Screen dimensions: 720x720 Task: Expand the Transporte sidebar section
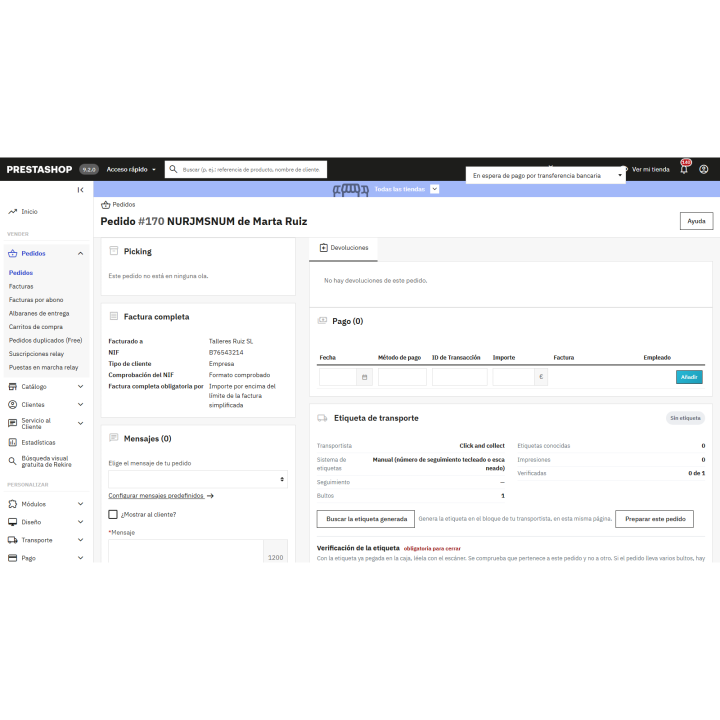tap(80, 540)
